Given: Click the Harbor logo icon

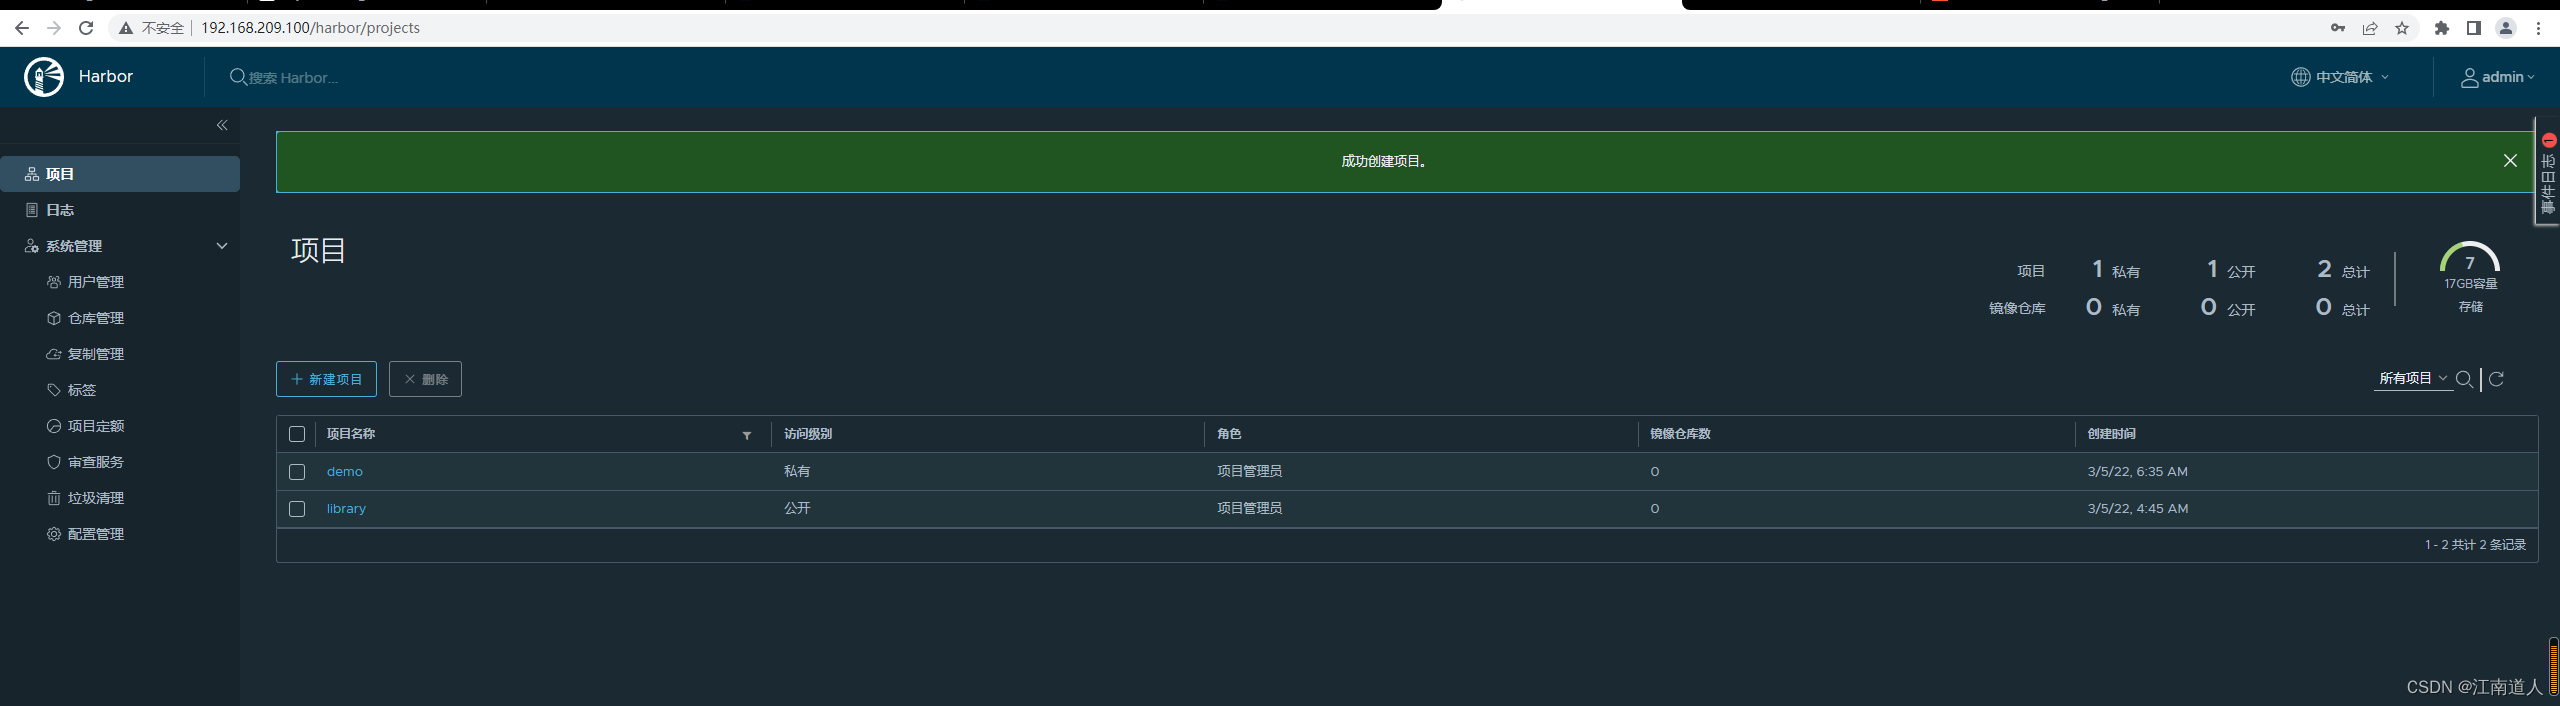Looking at the screenshot, I should point(44,77).
